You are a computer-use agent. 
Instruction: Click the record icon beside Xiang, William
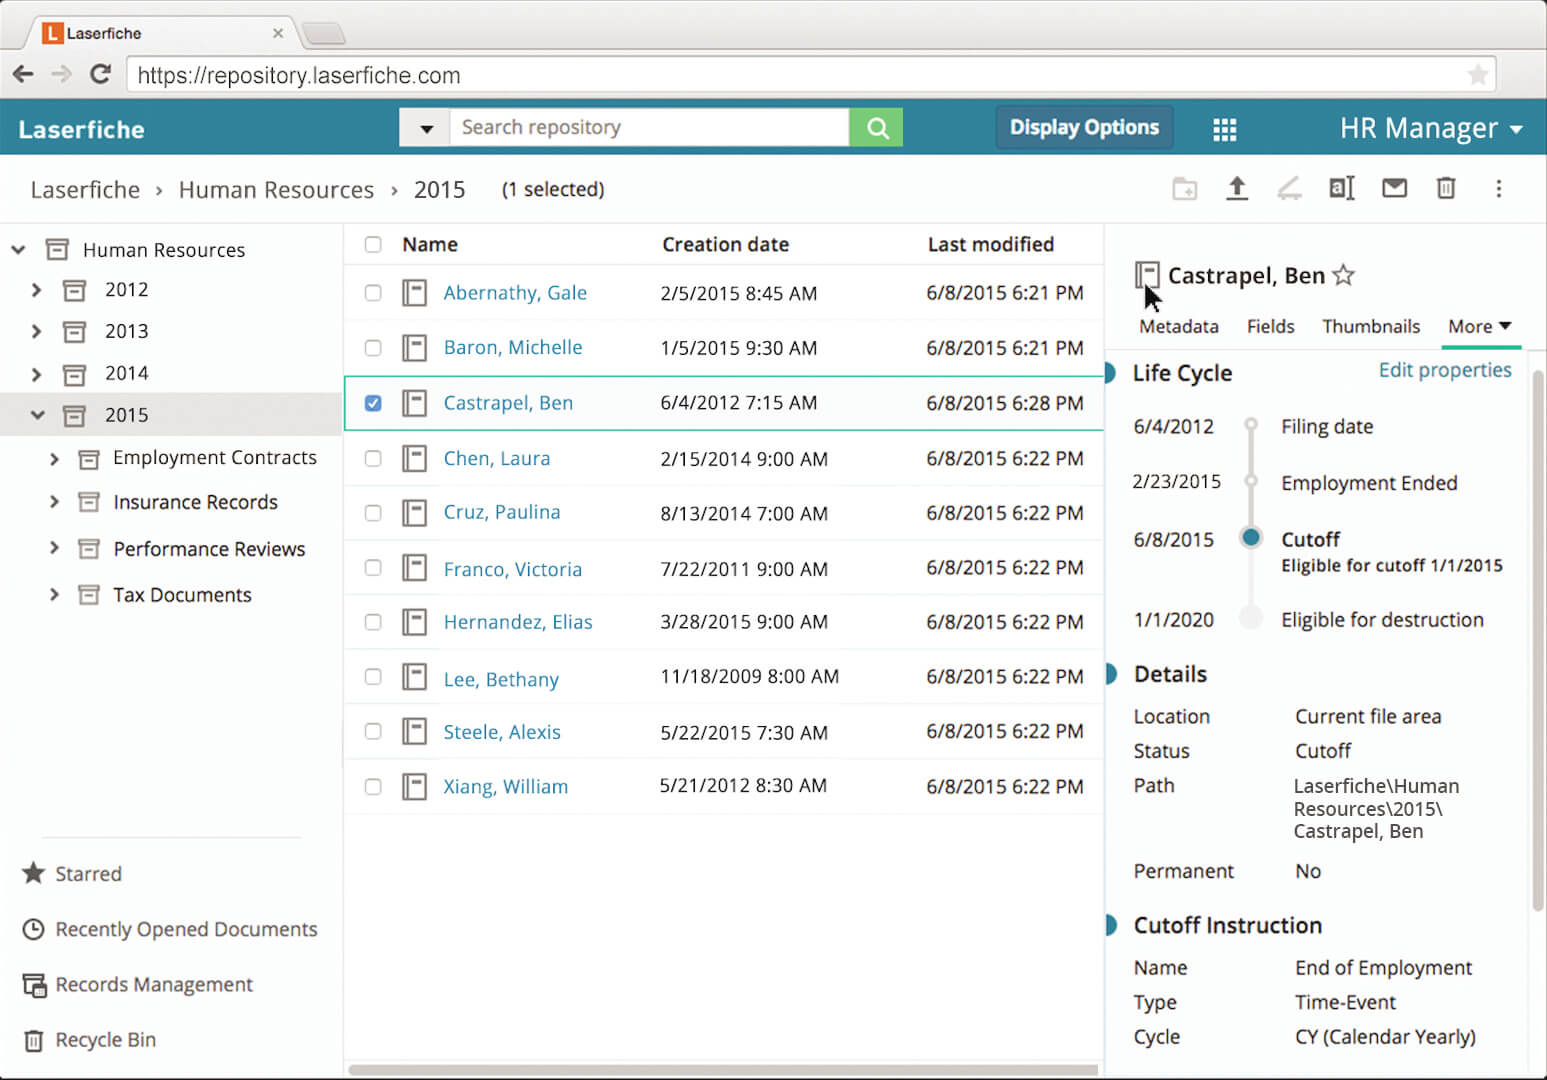[x=414, y=786]
